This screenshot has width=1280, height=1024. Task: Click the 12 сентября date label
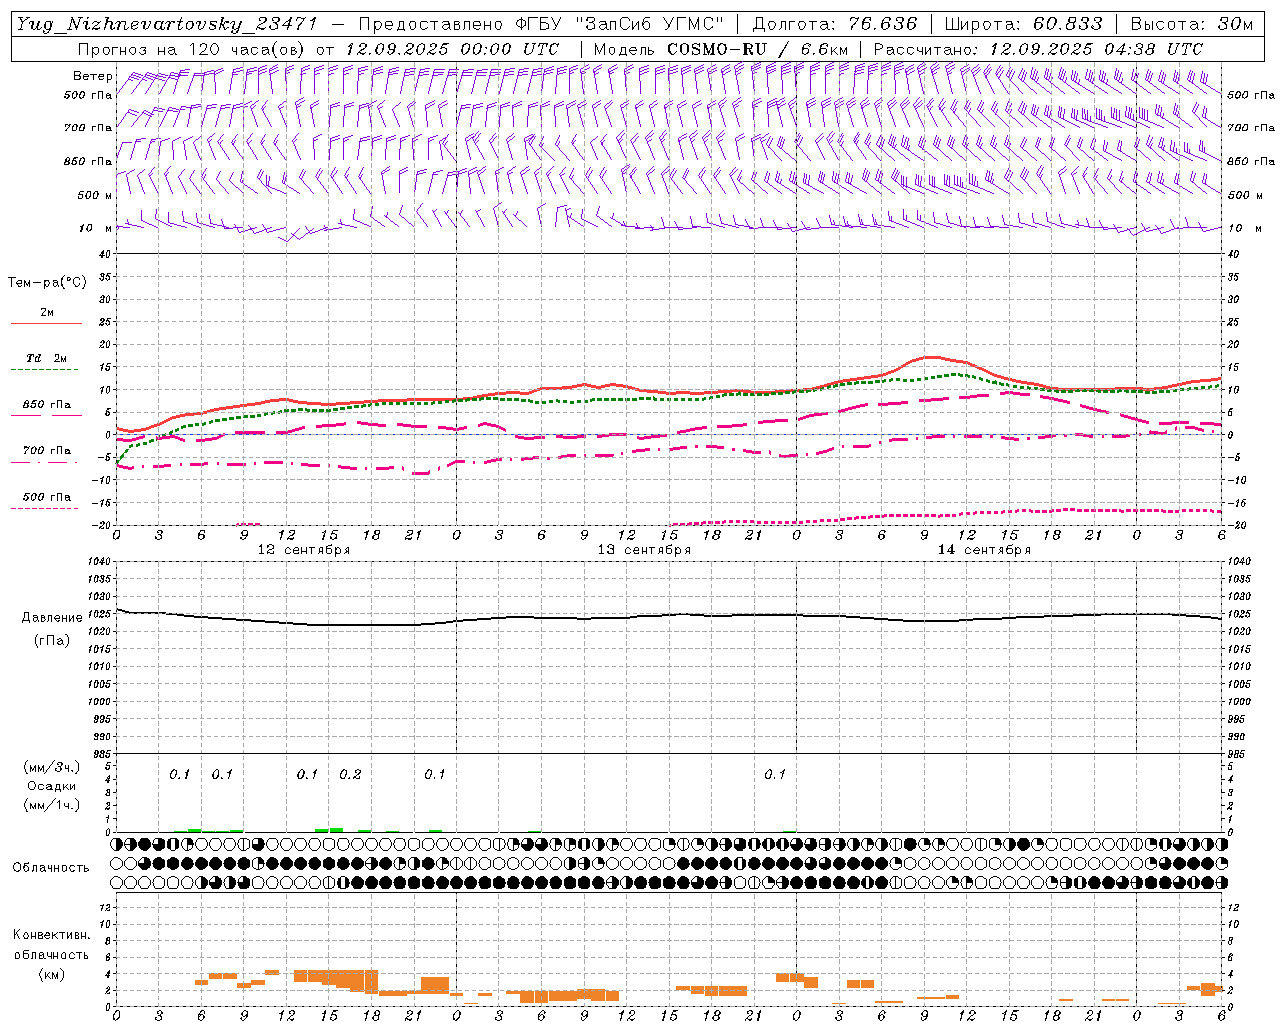click(304, 550)
